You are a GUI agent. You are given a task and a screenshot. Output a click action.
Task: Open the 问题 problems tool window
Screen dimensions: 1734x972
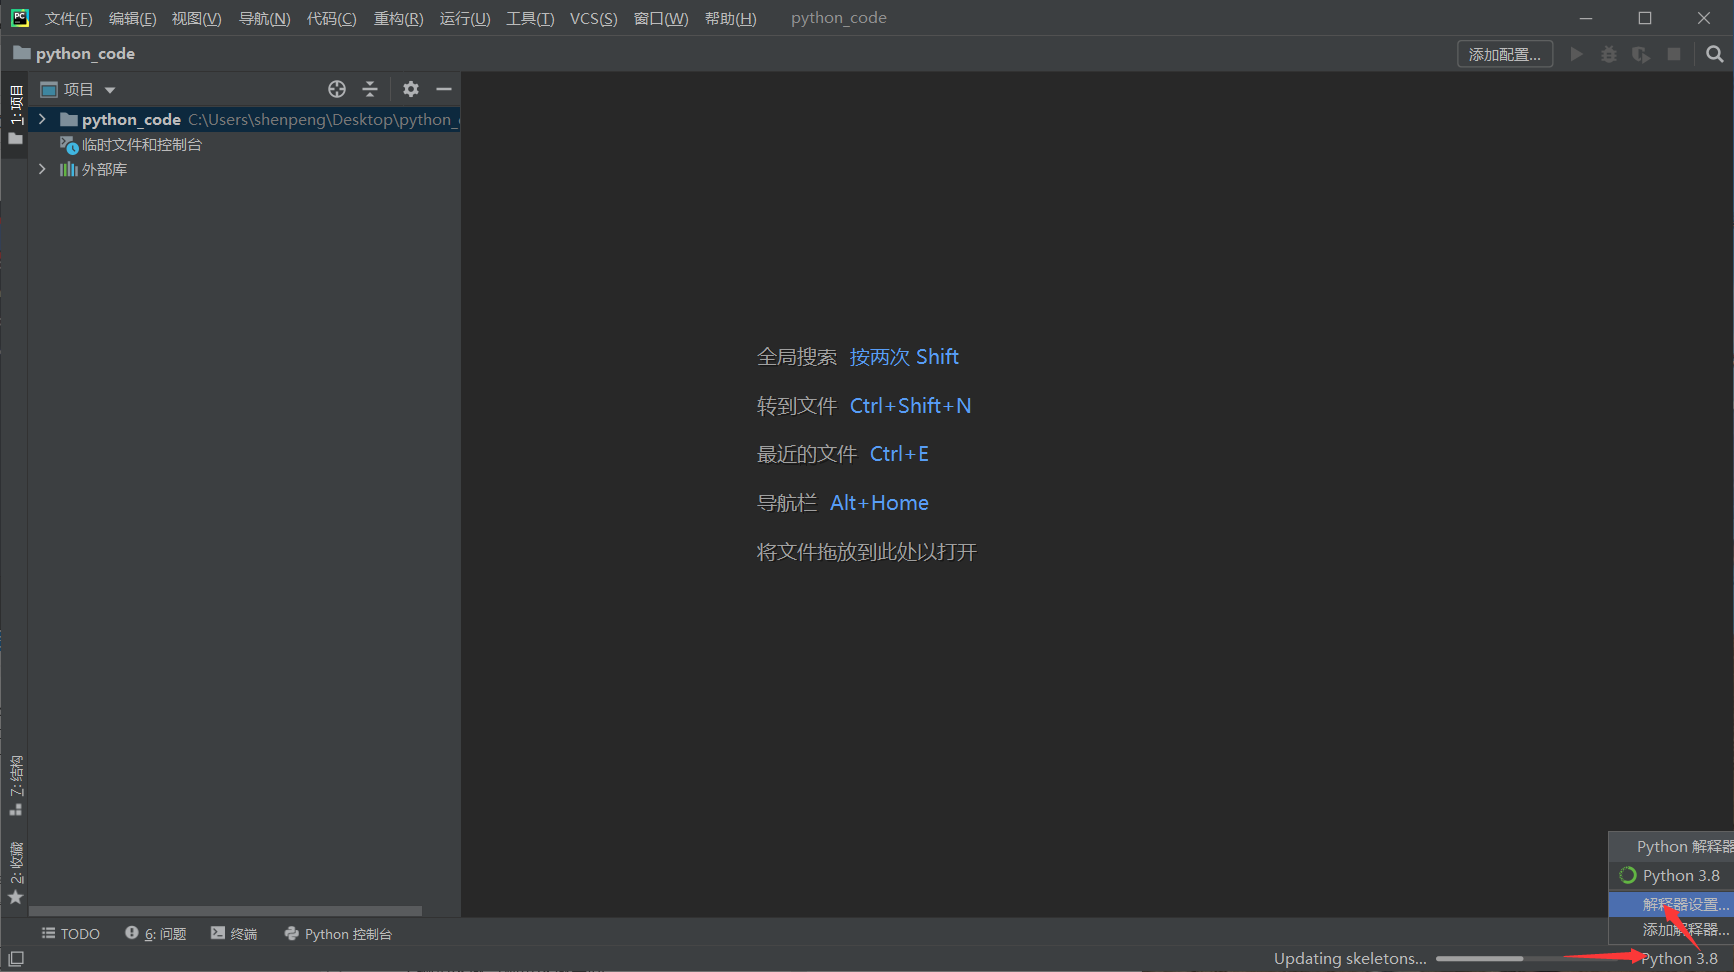point(156,933)
